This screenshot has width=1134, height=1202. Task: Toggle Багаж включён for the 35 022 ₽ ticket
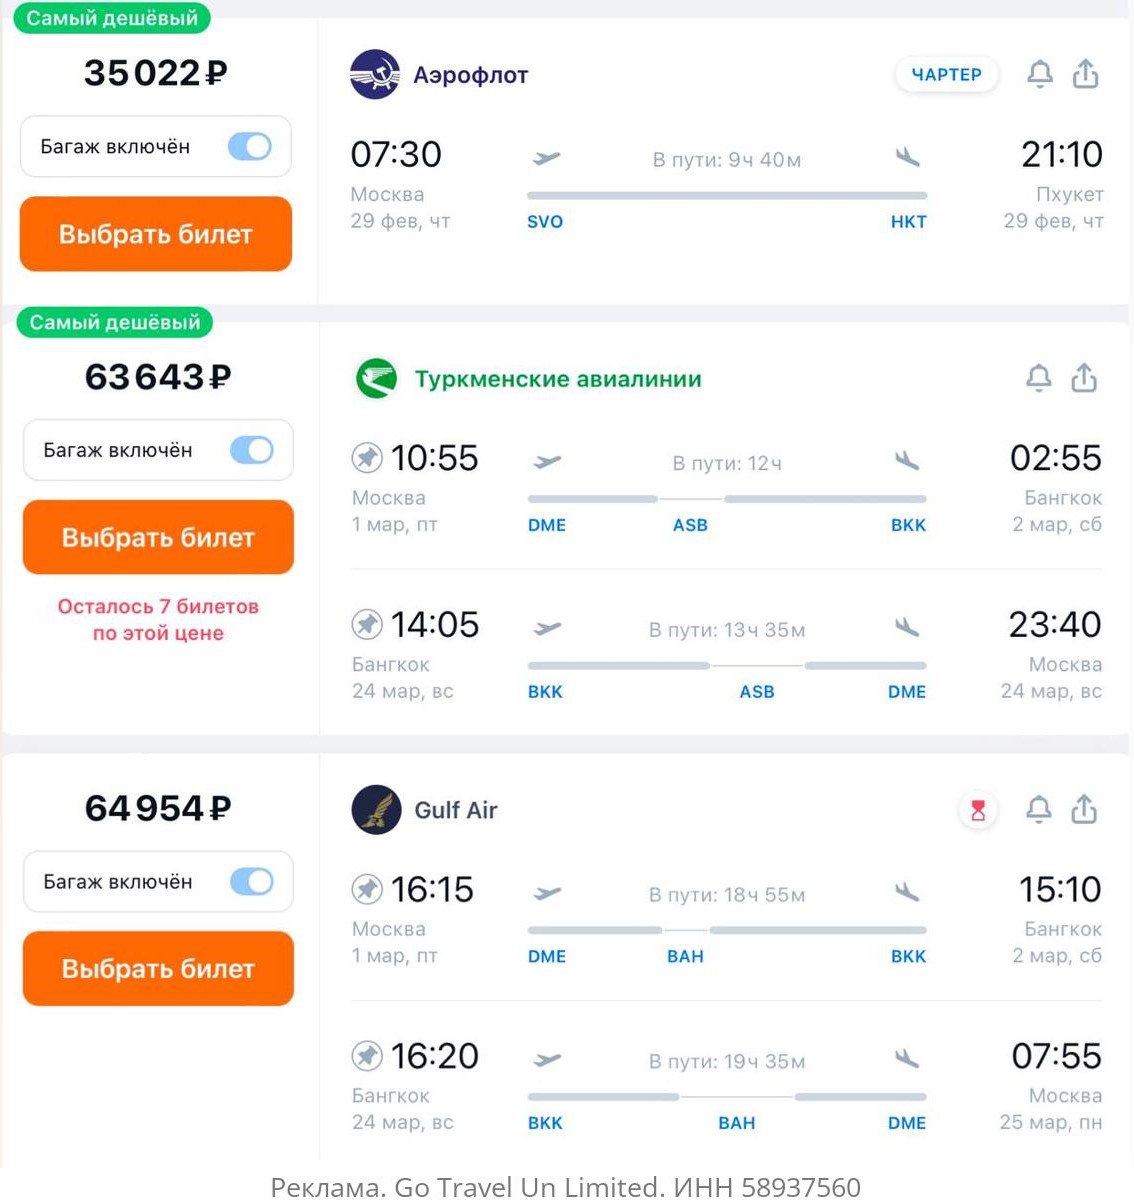(250, 147)
